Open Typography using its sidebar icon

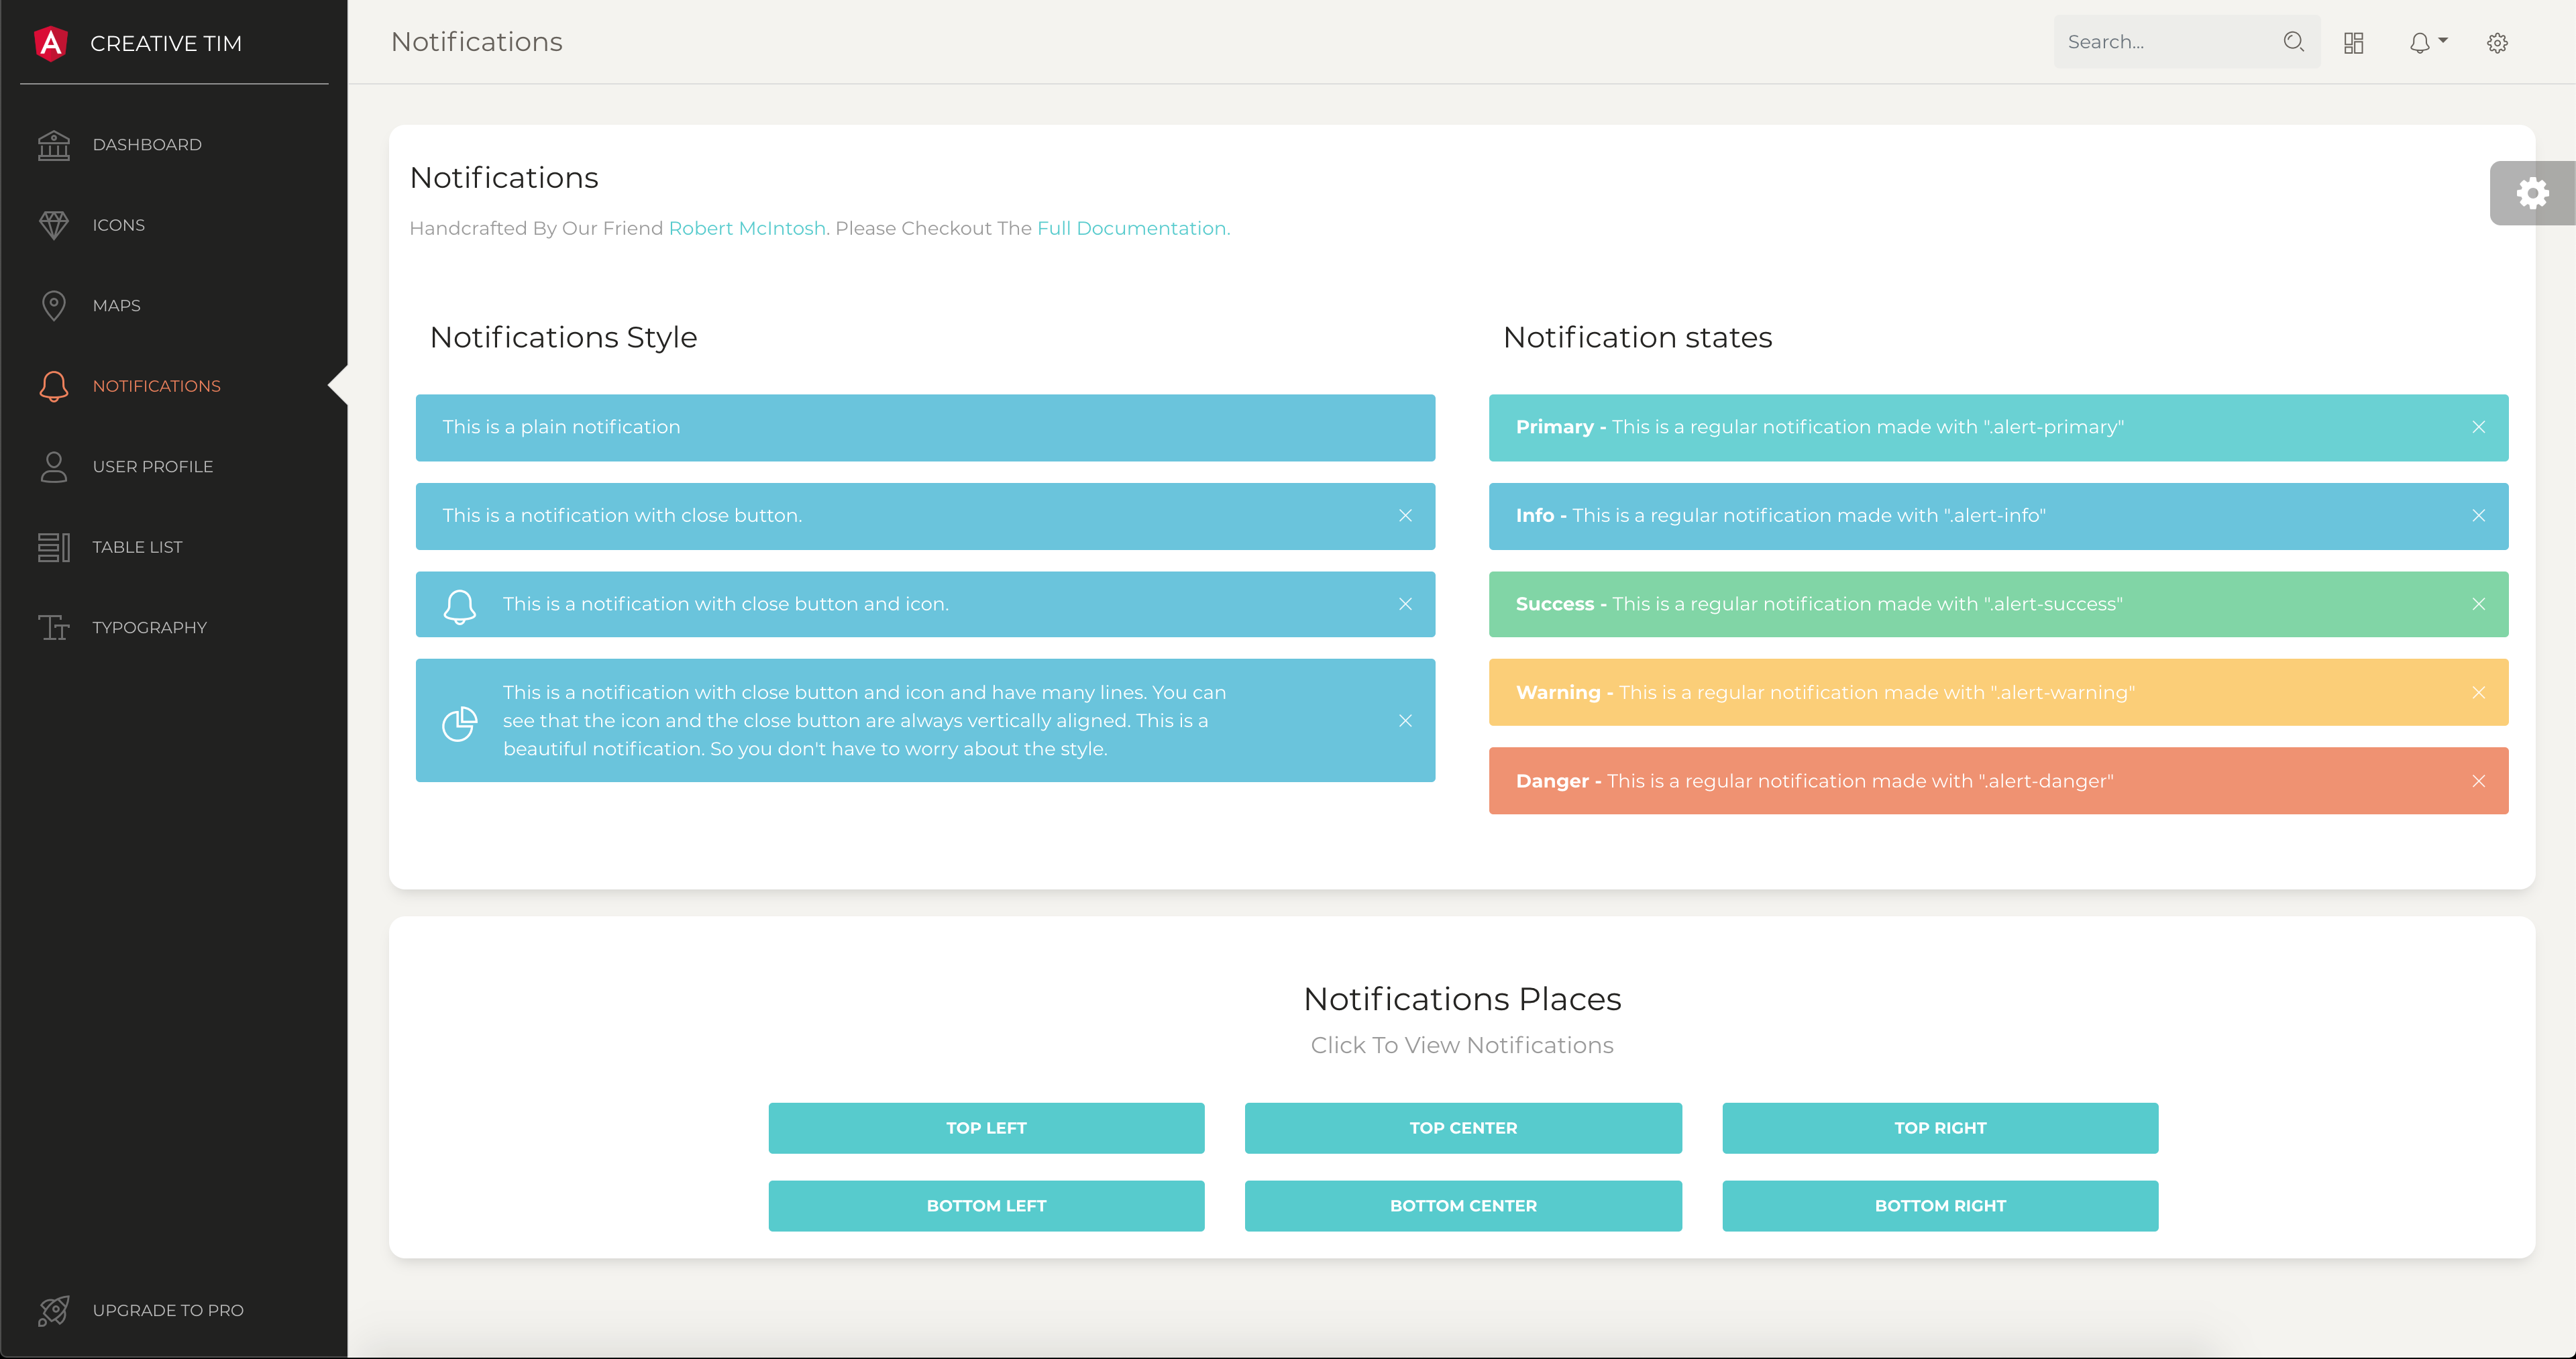pos(54,627)
